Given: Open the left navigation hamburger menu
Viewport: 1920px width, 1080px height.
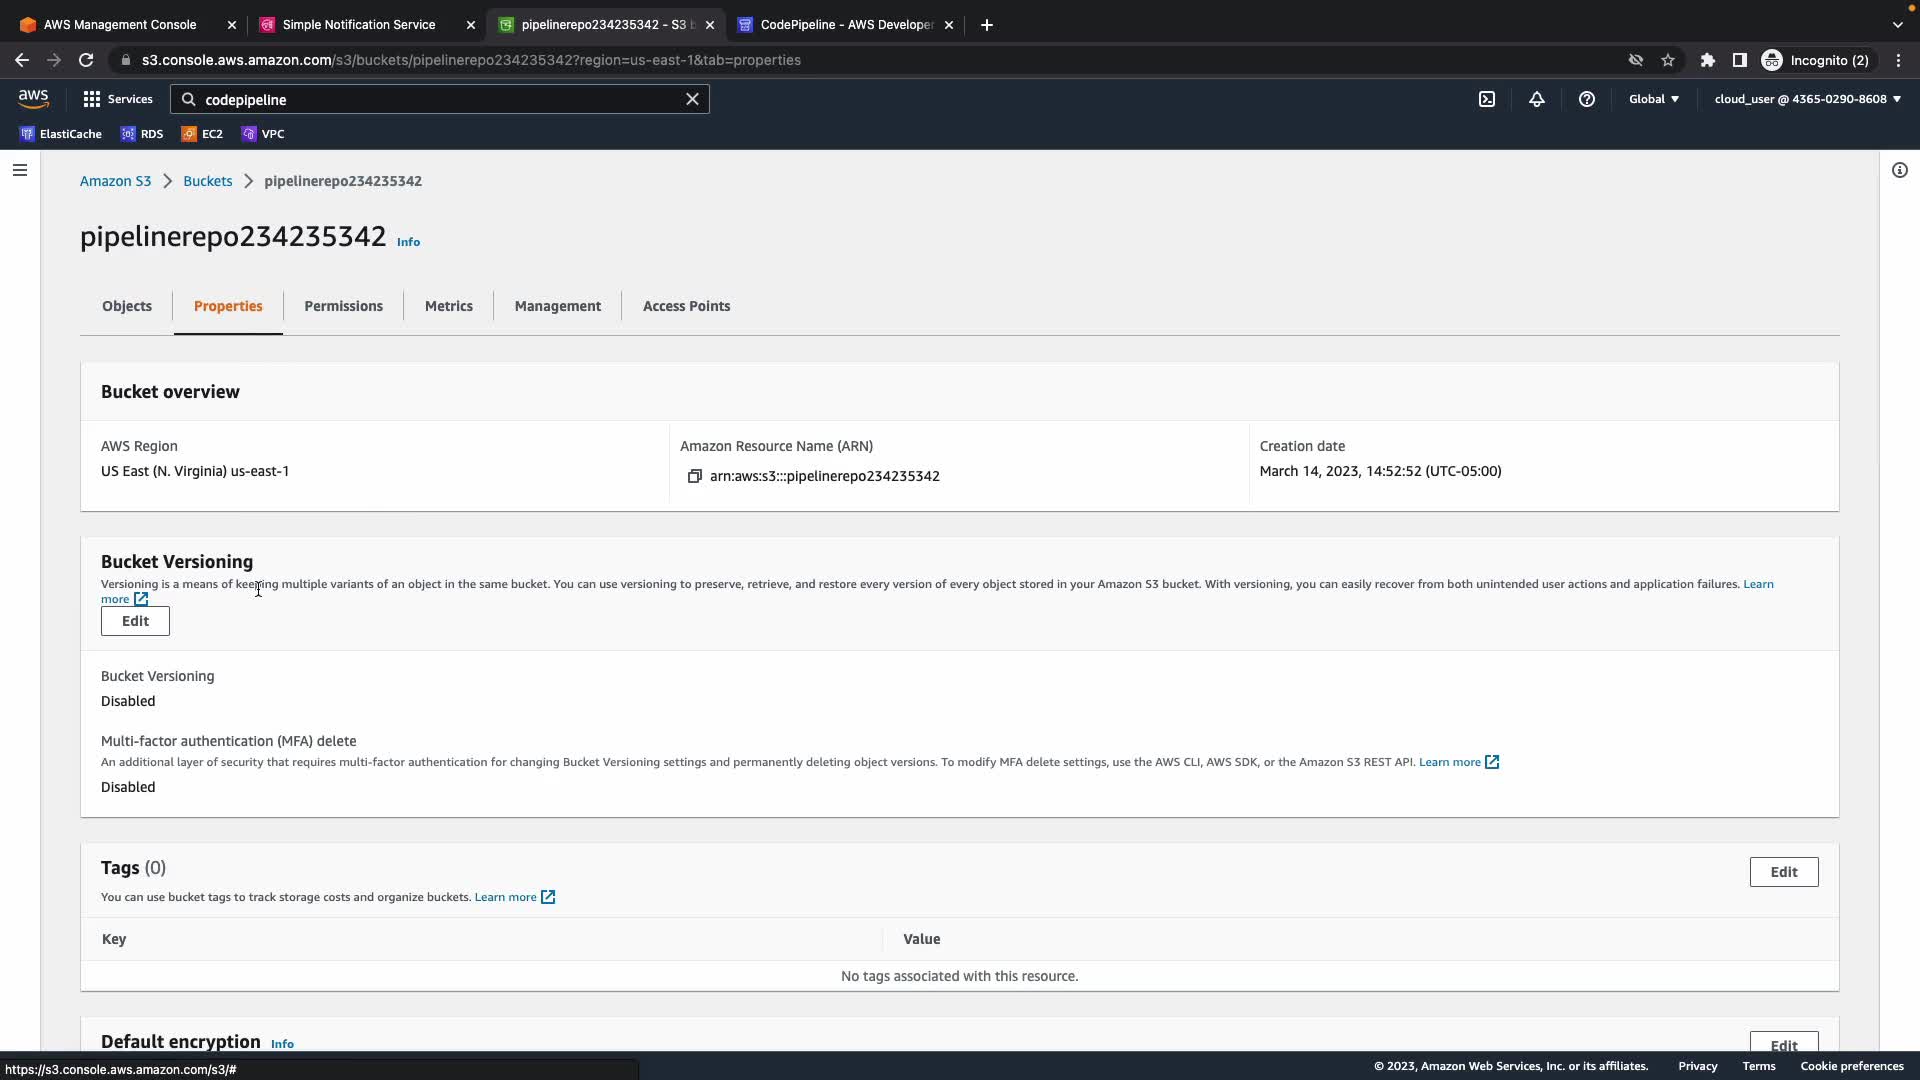Looking at the screenshot, I should pyautogui.click(x=19, y=170).
